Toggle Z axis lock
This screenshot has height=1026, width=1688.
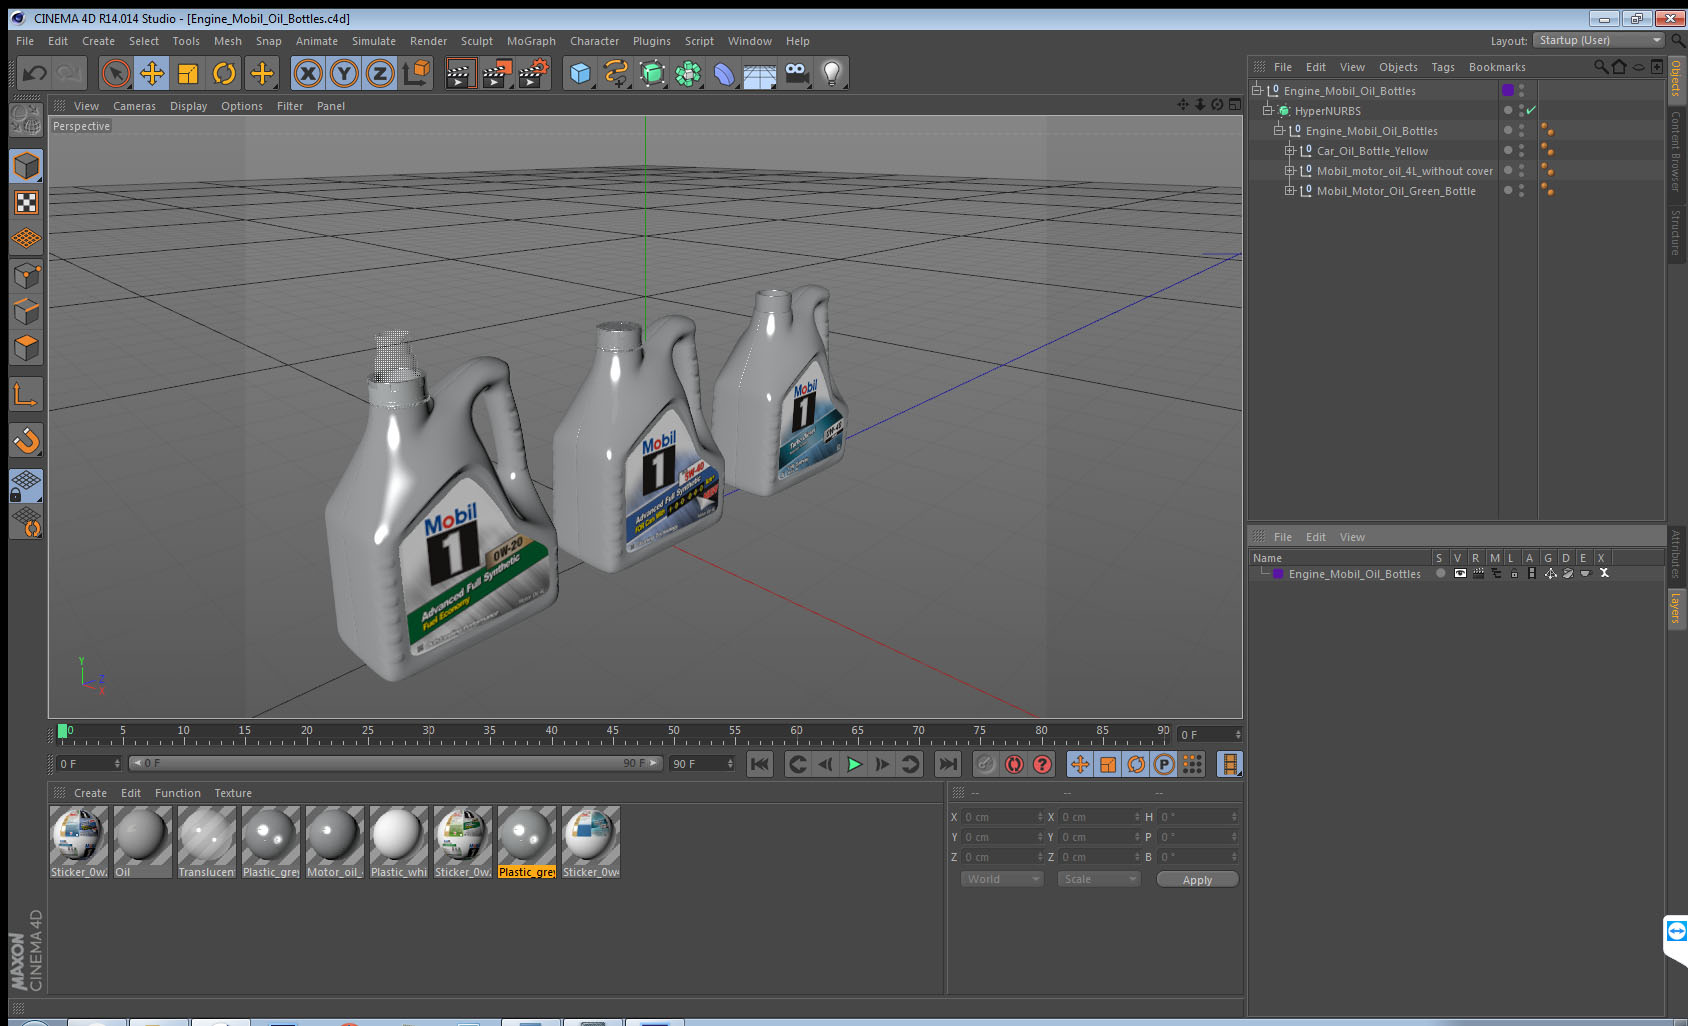380,73
